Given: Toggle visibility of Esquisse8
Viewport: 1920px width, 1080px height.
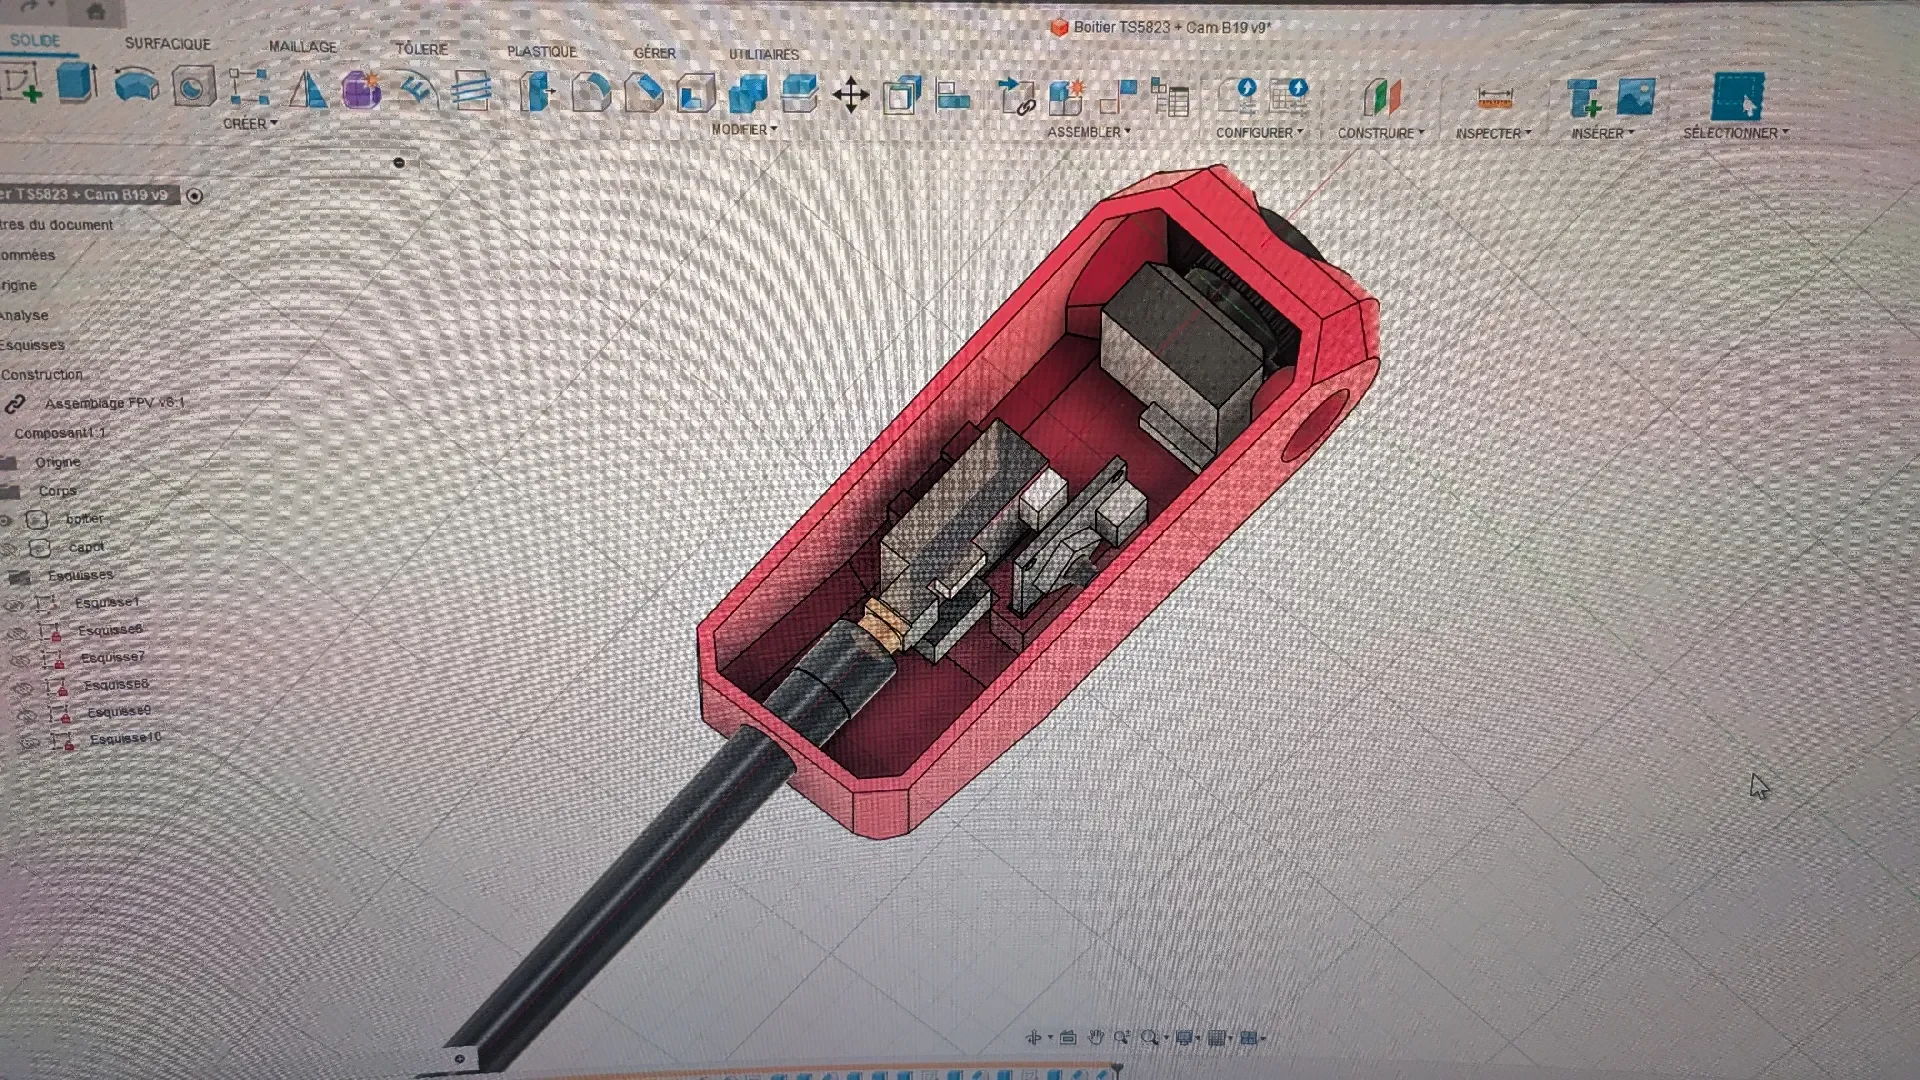Looking at the screenshot, I should tap(22, 687).
